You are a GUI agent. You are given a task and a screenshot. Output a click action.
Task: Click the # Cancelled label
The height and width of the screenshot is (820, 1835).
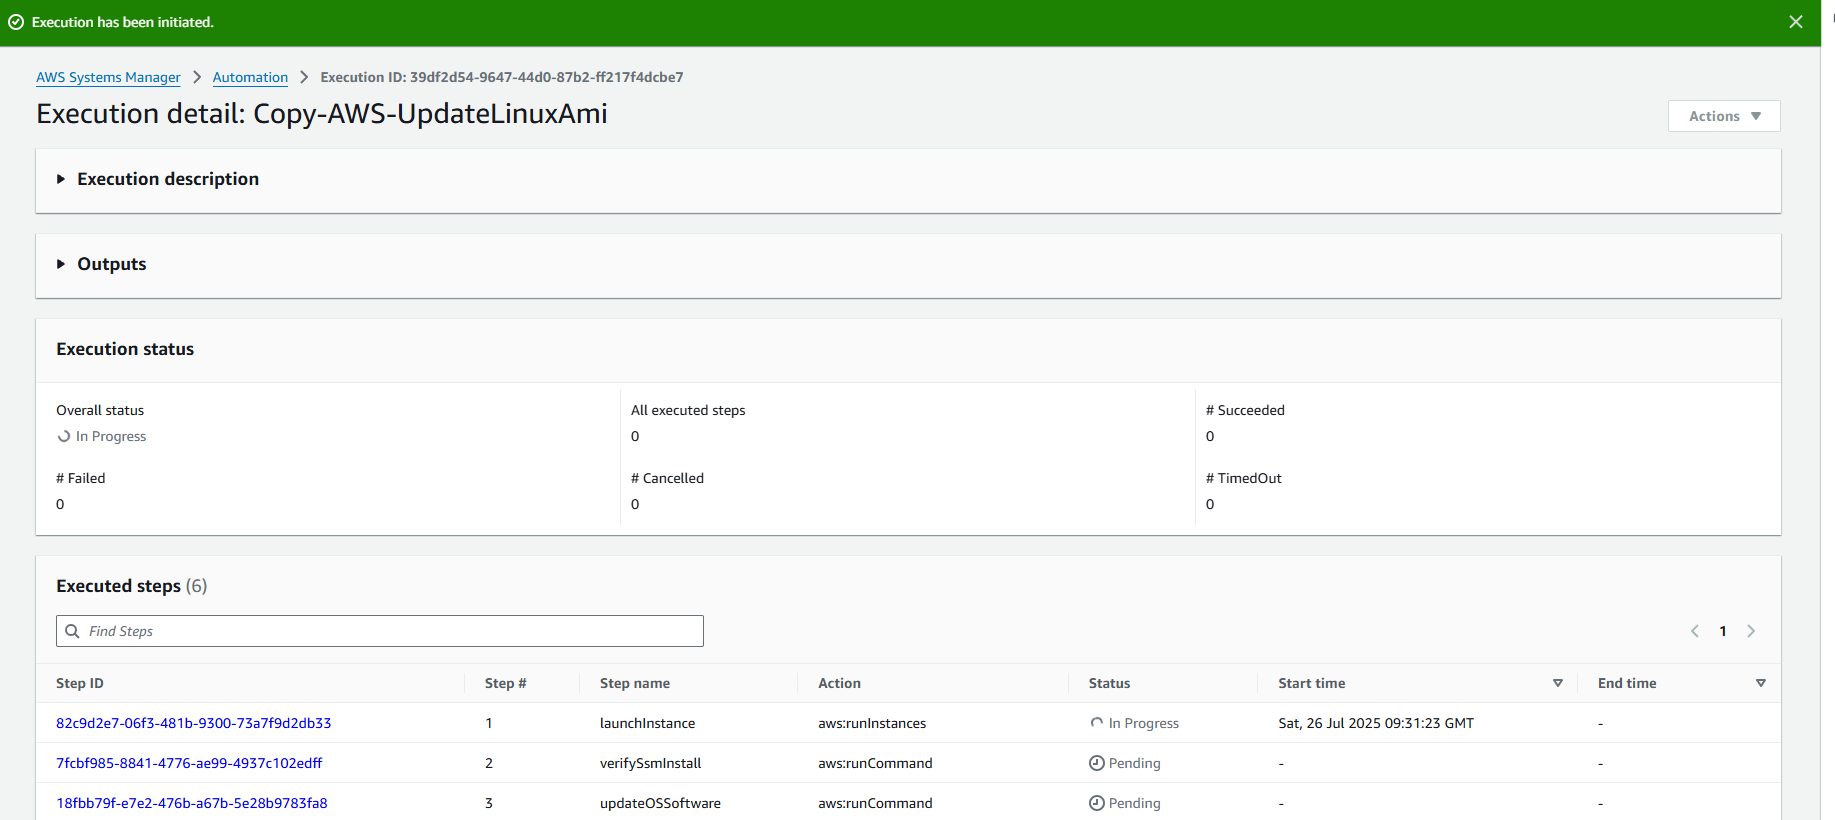pyautogui.click(x=667, y=478)
